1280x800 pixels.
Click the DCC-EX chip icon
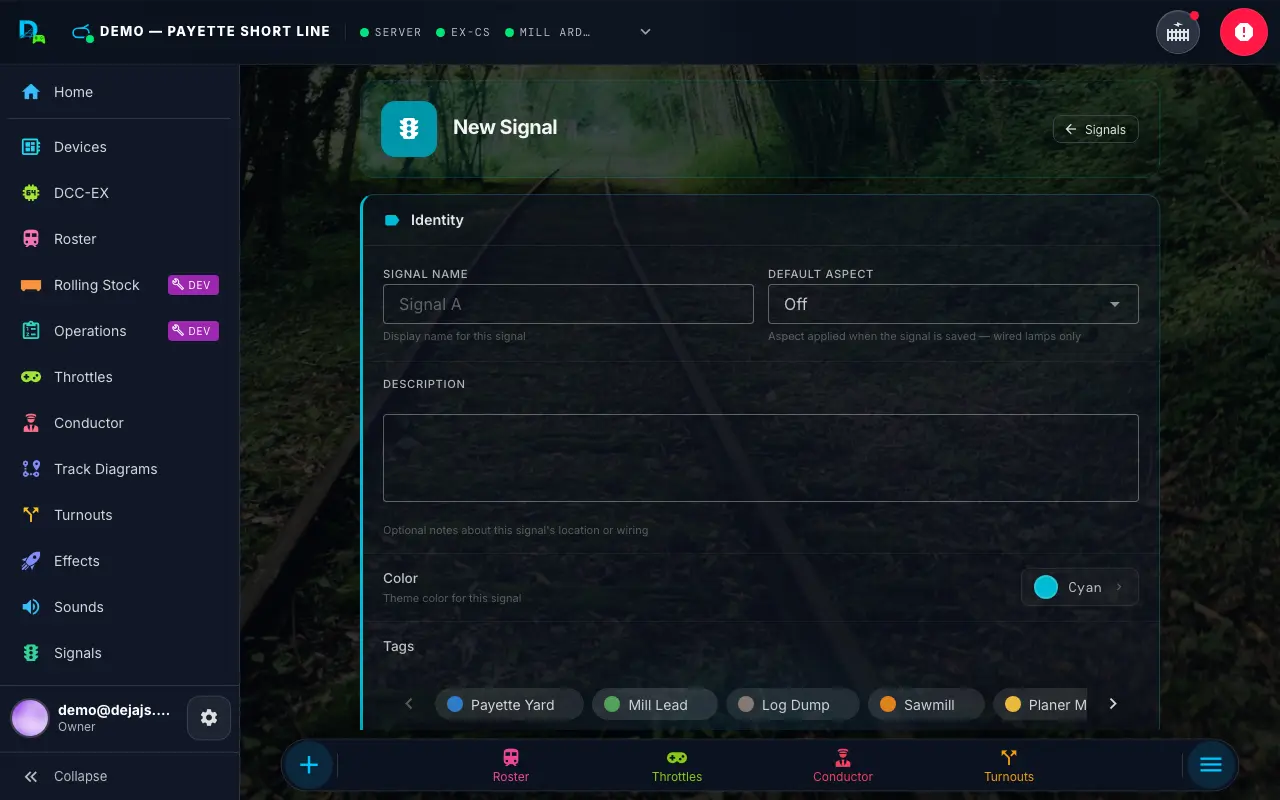click(x=31, y=193)
